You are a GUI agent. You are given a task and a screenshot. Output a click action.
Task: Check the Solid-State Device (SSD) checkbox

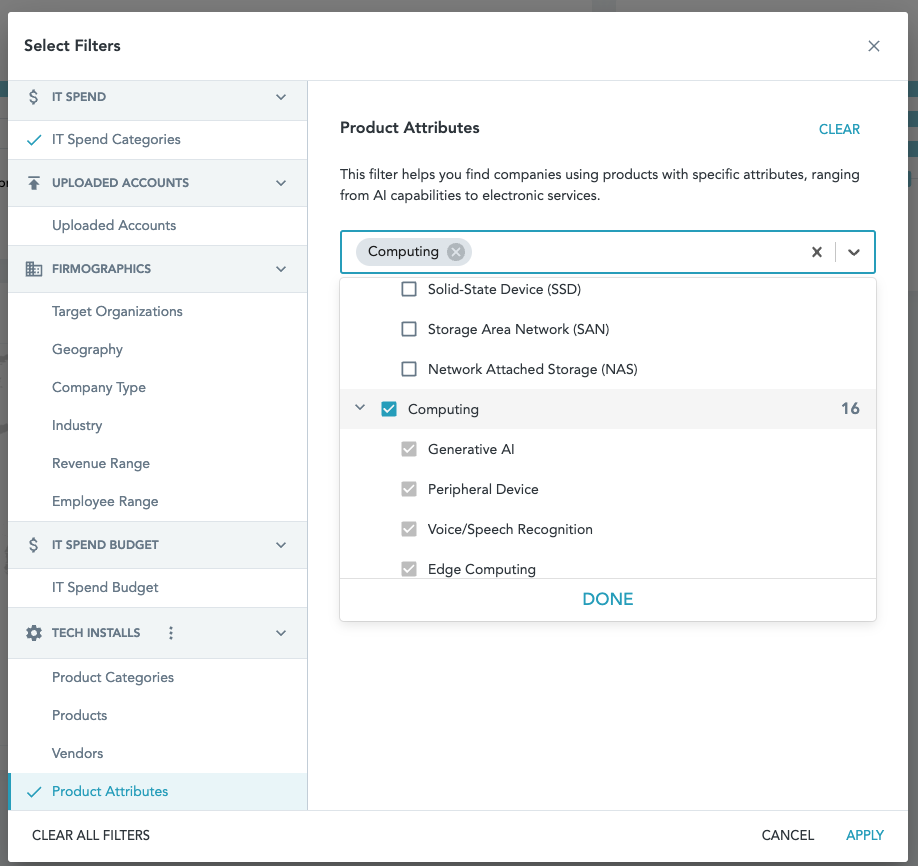tap(409, 290)
